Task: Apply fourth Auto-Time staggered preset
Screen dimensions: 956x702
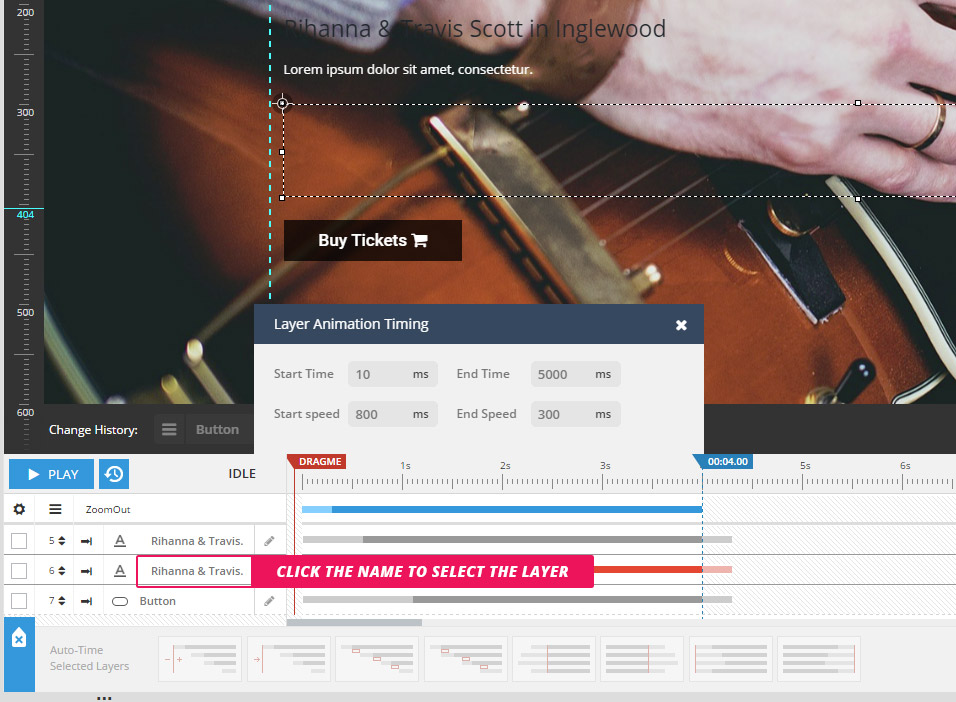Action: coord(466,659)
